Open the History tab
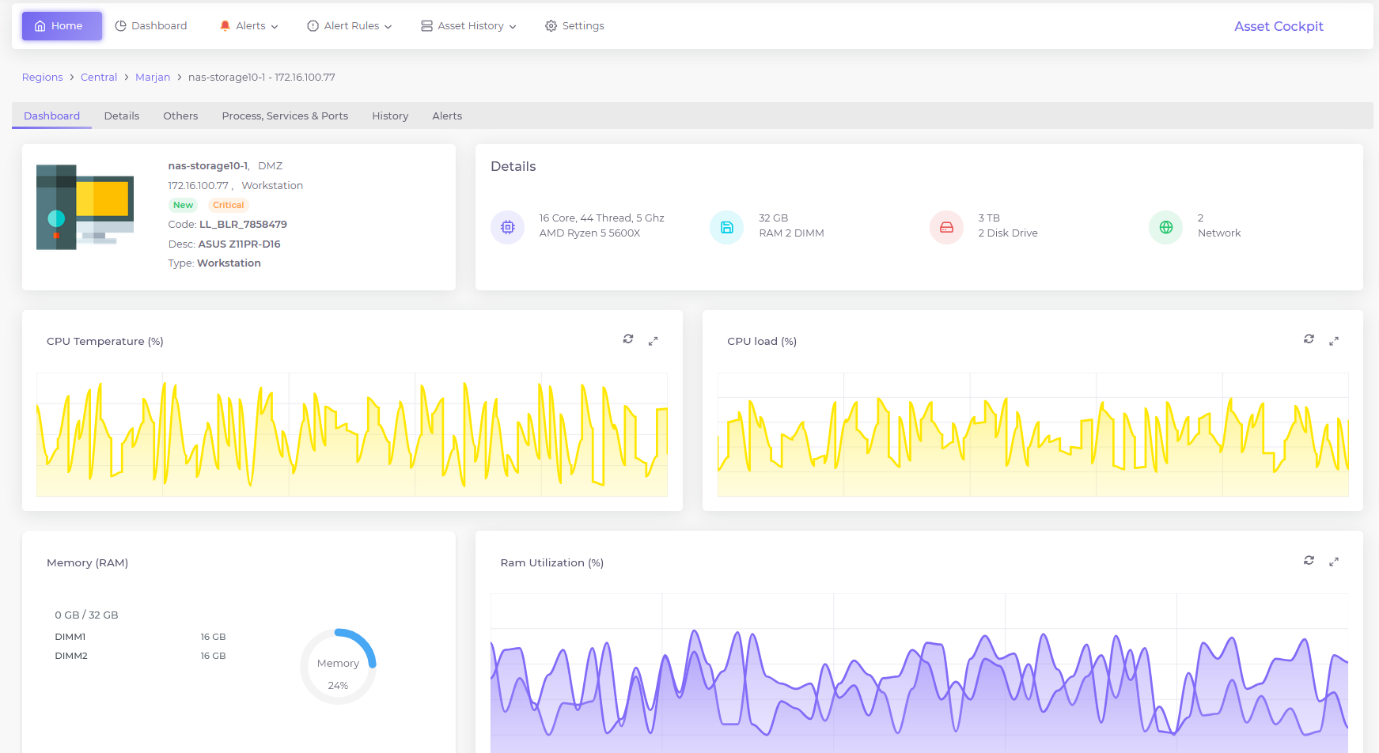 point(390,116)
